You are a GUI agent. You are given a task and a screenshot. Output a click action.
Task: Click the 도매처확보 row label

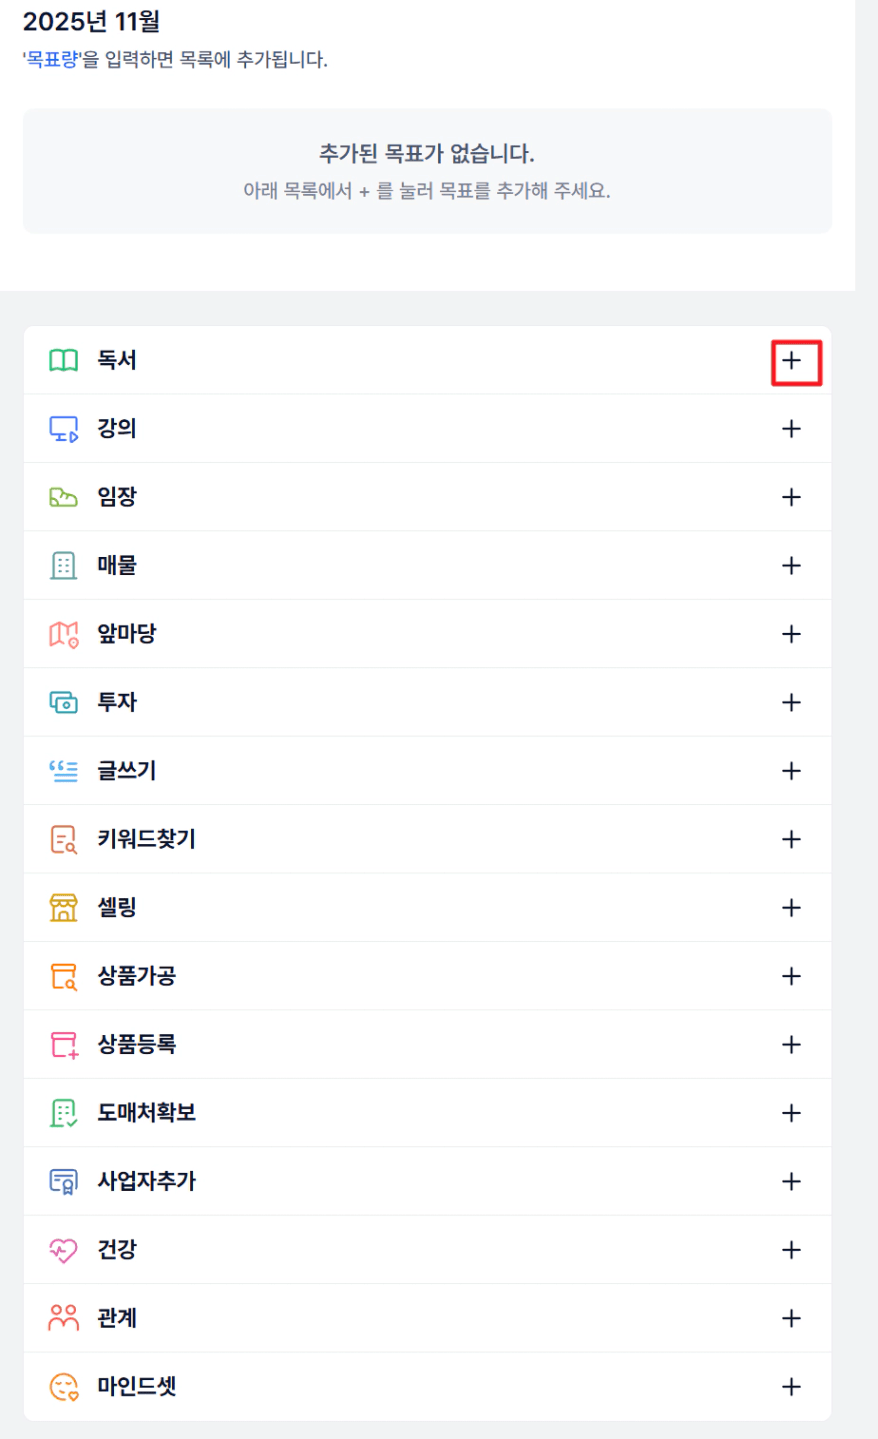[x=146, y=1113]
